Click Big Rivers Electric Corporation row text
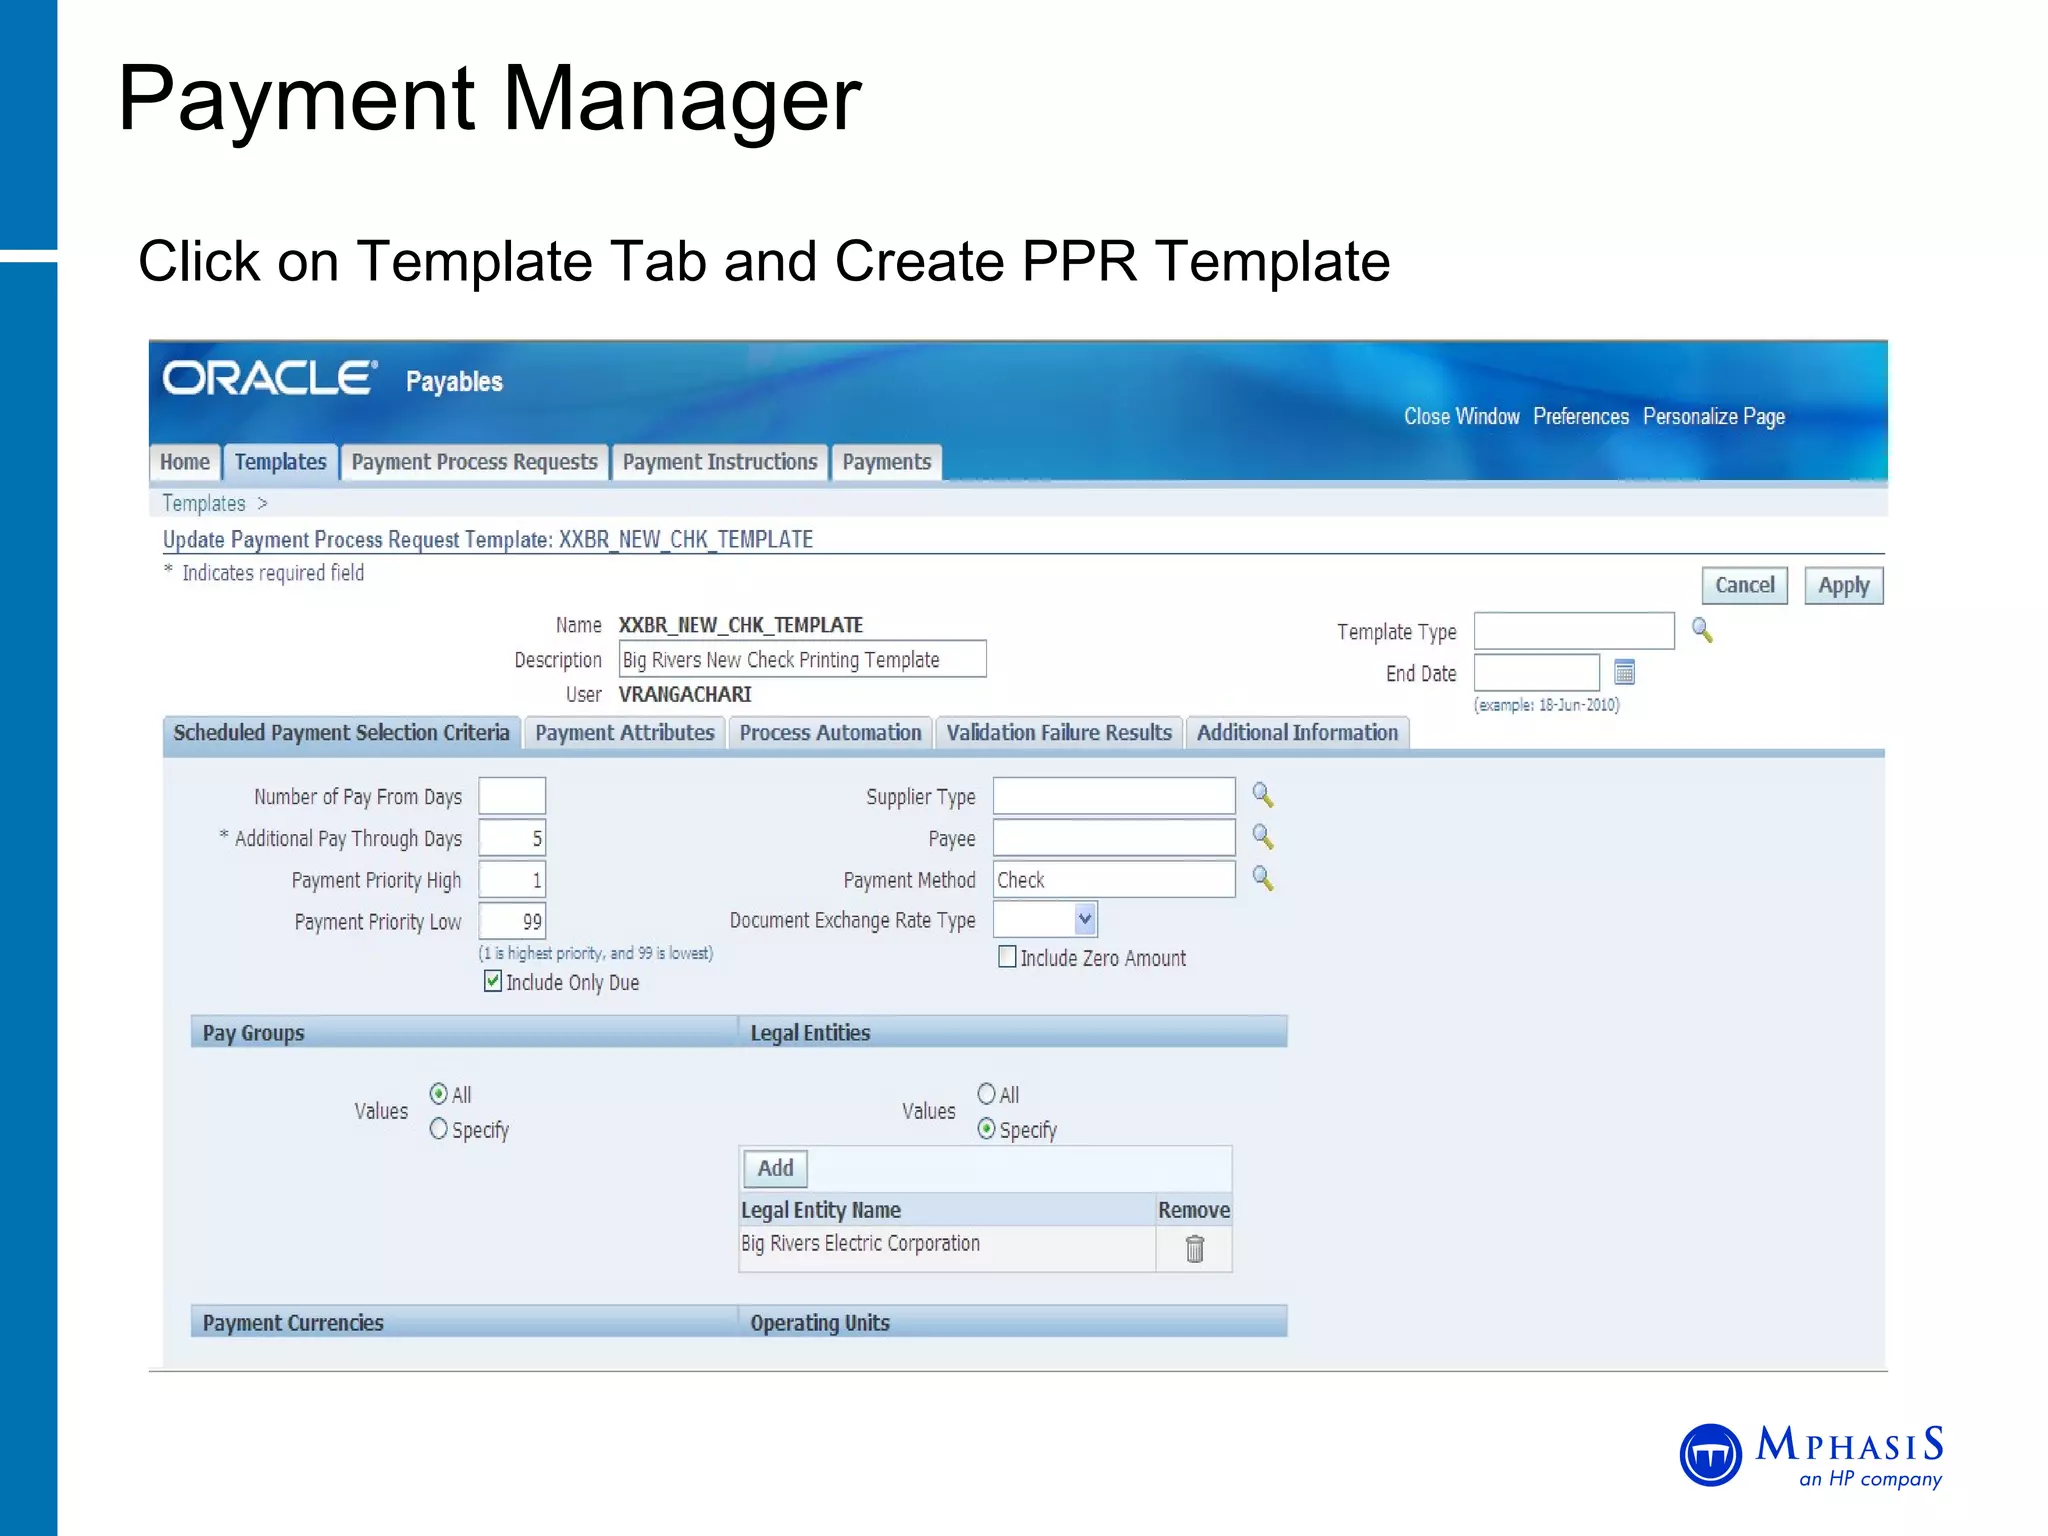Screen dimensions: 2048x1536 coord(860,1243)
